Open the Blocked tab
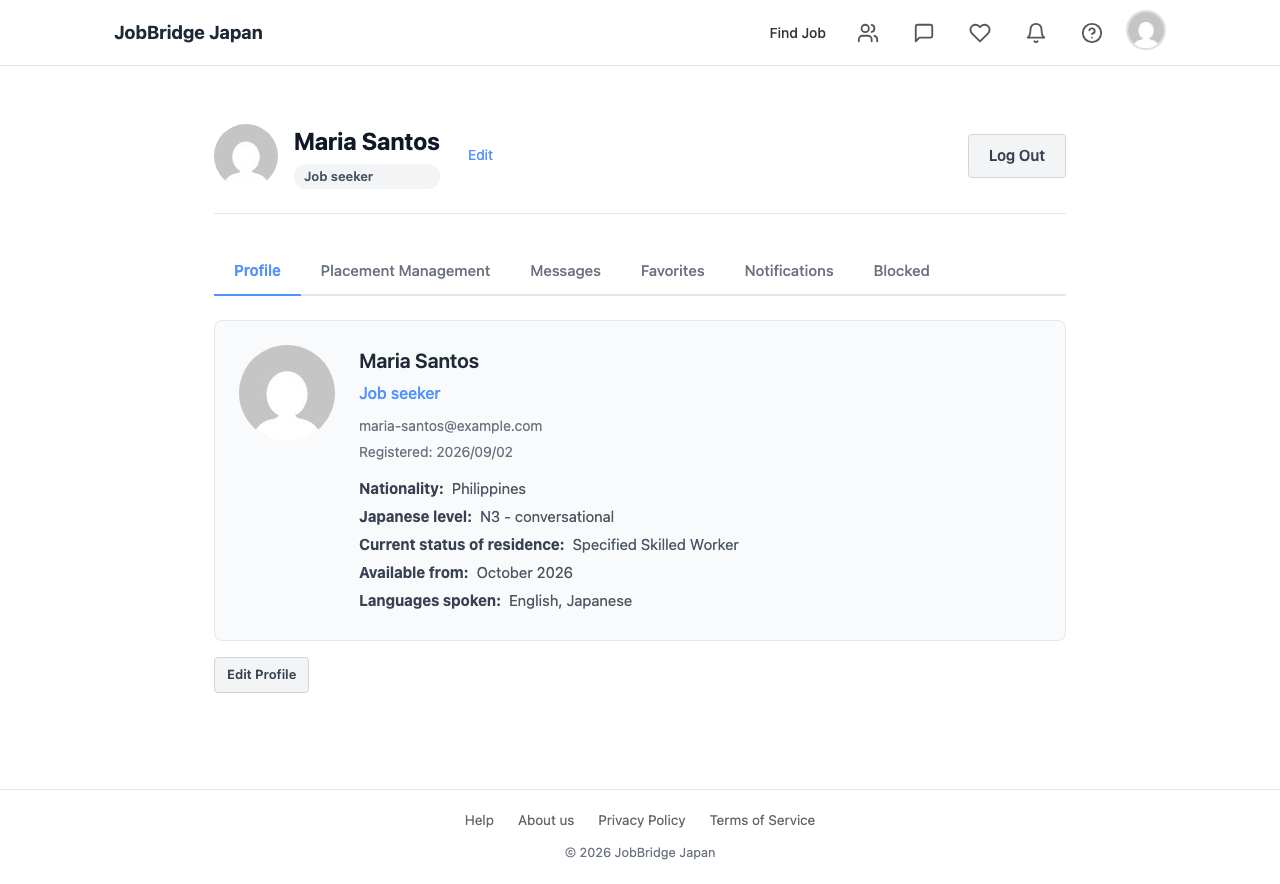This screenshot has width=1280, height=884. point(901,271)
